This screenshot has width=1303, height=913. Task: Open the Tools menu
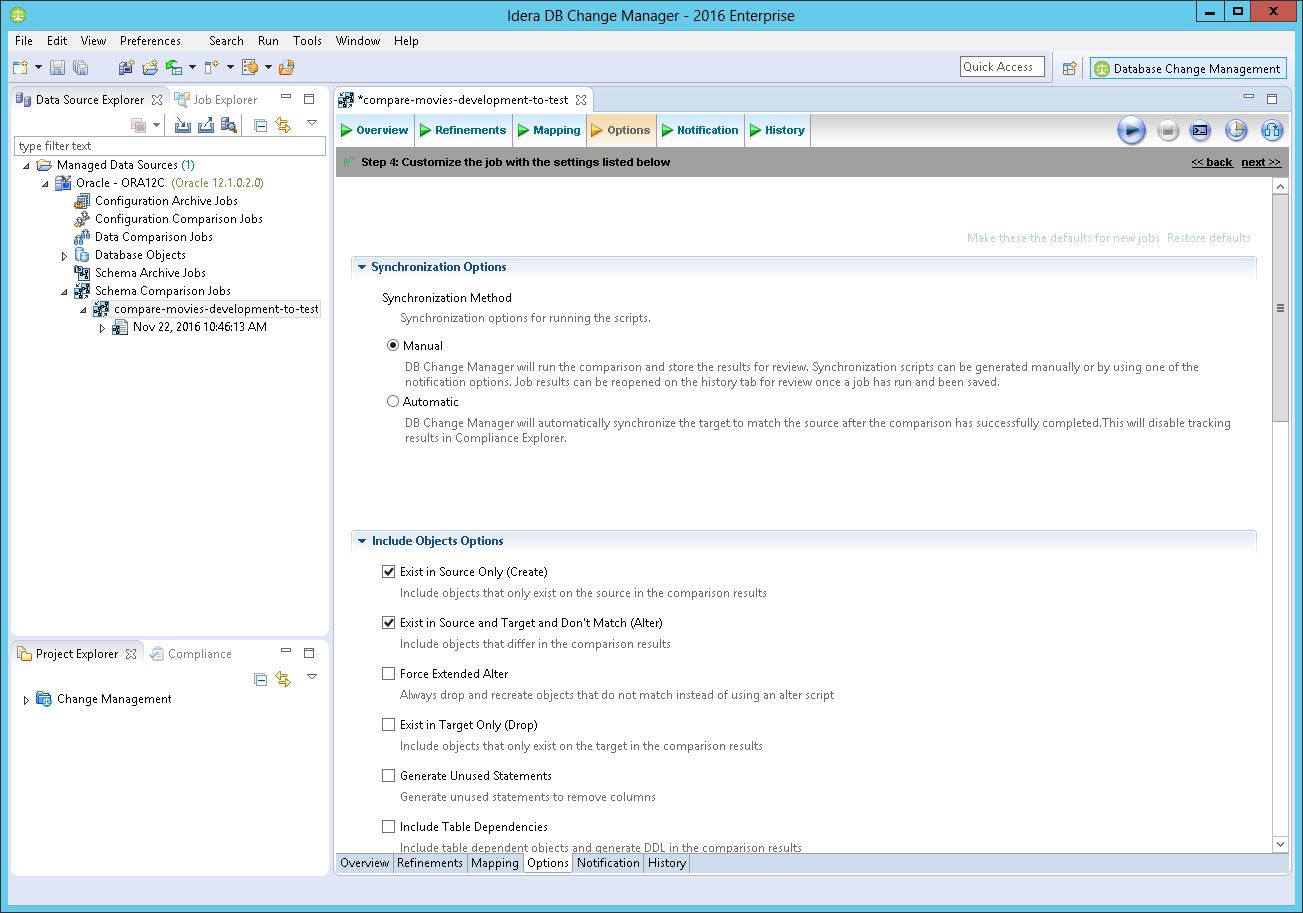point(307,41)
